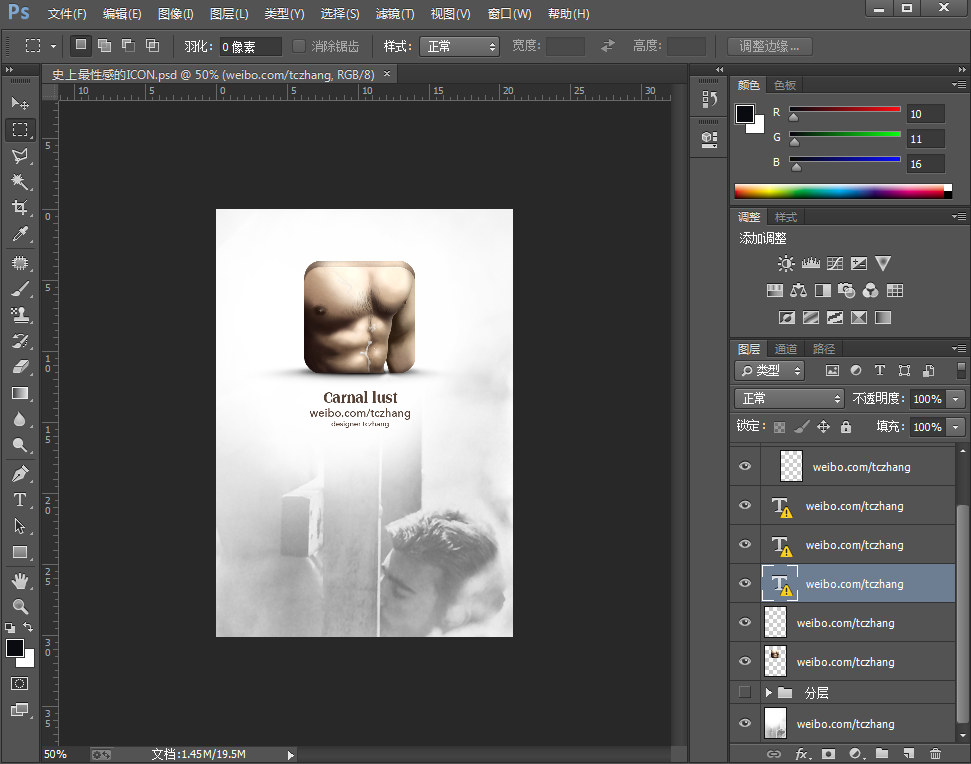This screenshot has height=764, width=971.
Task: Open the layer blend mode dropdown
Action: click(789, 398)
